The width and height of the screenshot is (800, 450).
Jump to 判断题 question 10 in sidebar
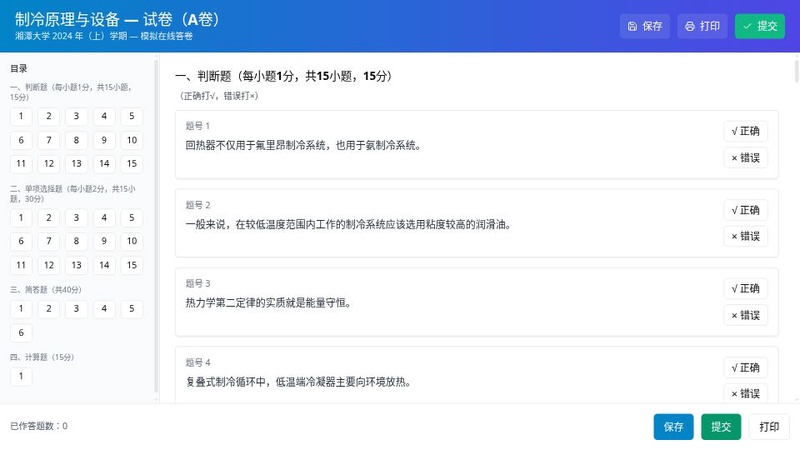pos(132,140)
